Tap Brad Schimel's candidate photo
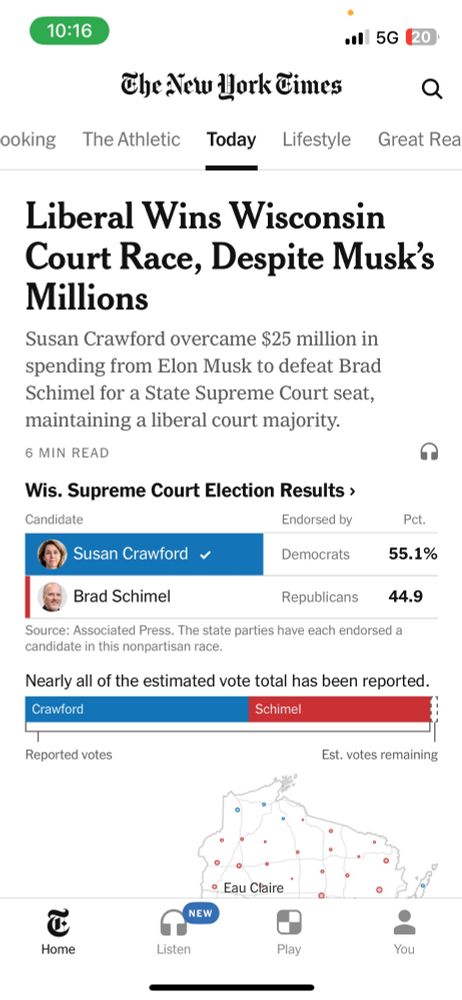Screen dimensions: 462x1000 (52, 597)
